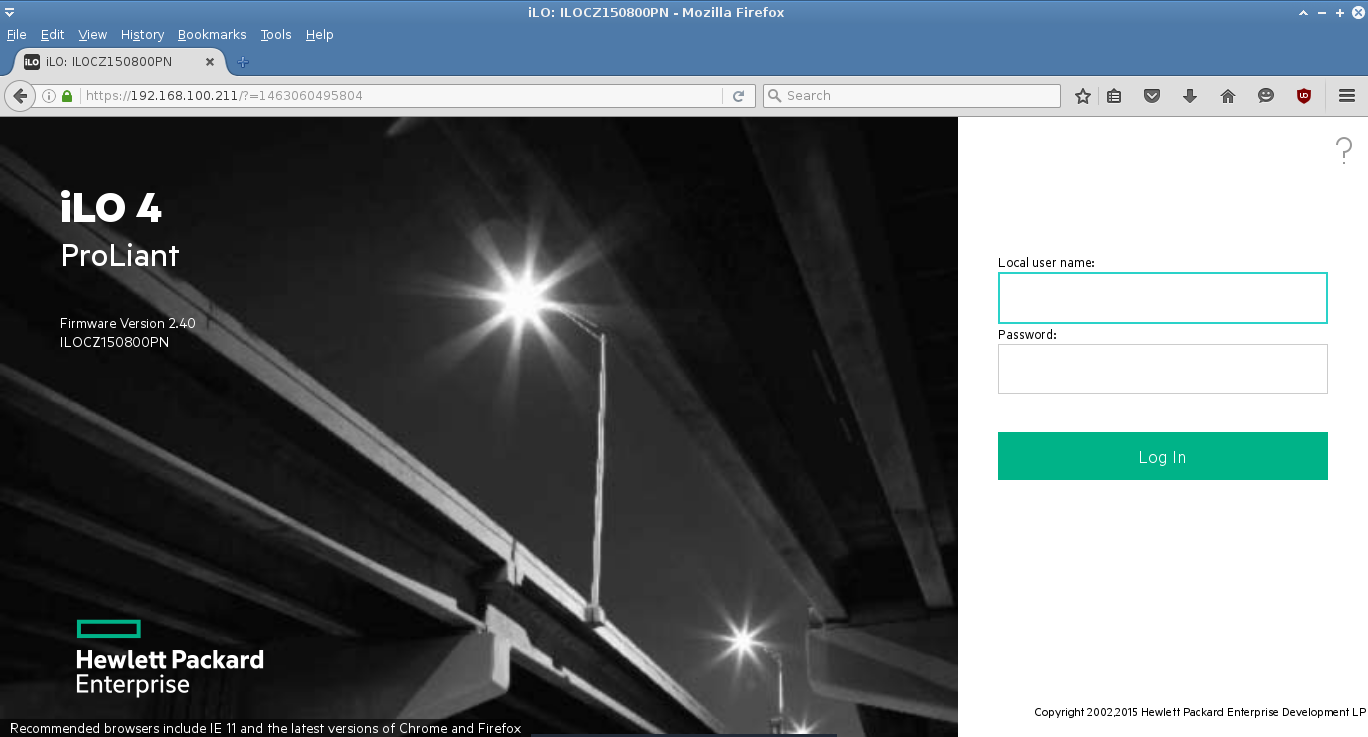This screenshot has height=737, width=1368.
Task: Go to the home page icon
Action: pyautogui.click(x=1228, y=96)
